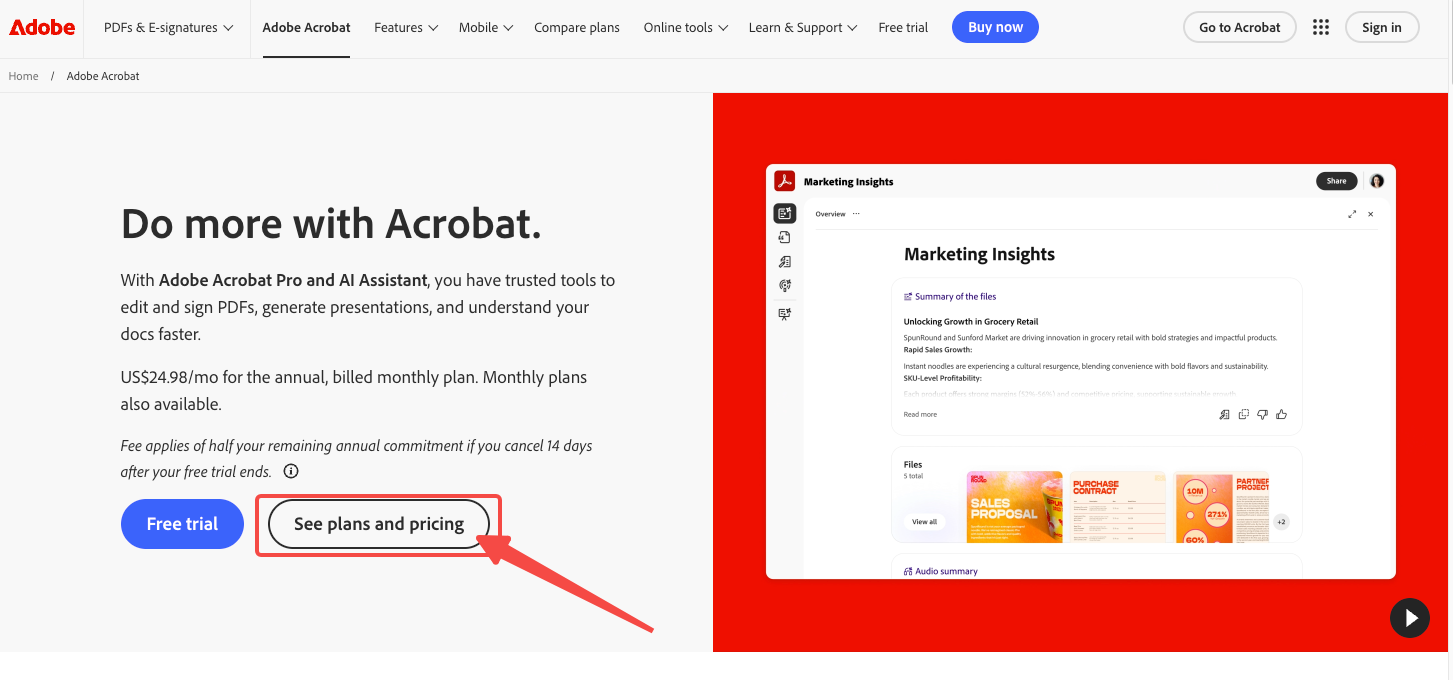The height and width of the screenshot is (680, 1453).
Task: Click the 'Audio summary' label
Action: (x=946, y=572)
